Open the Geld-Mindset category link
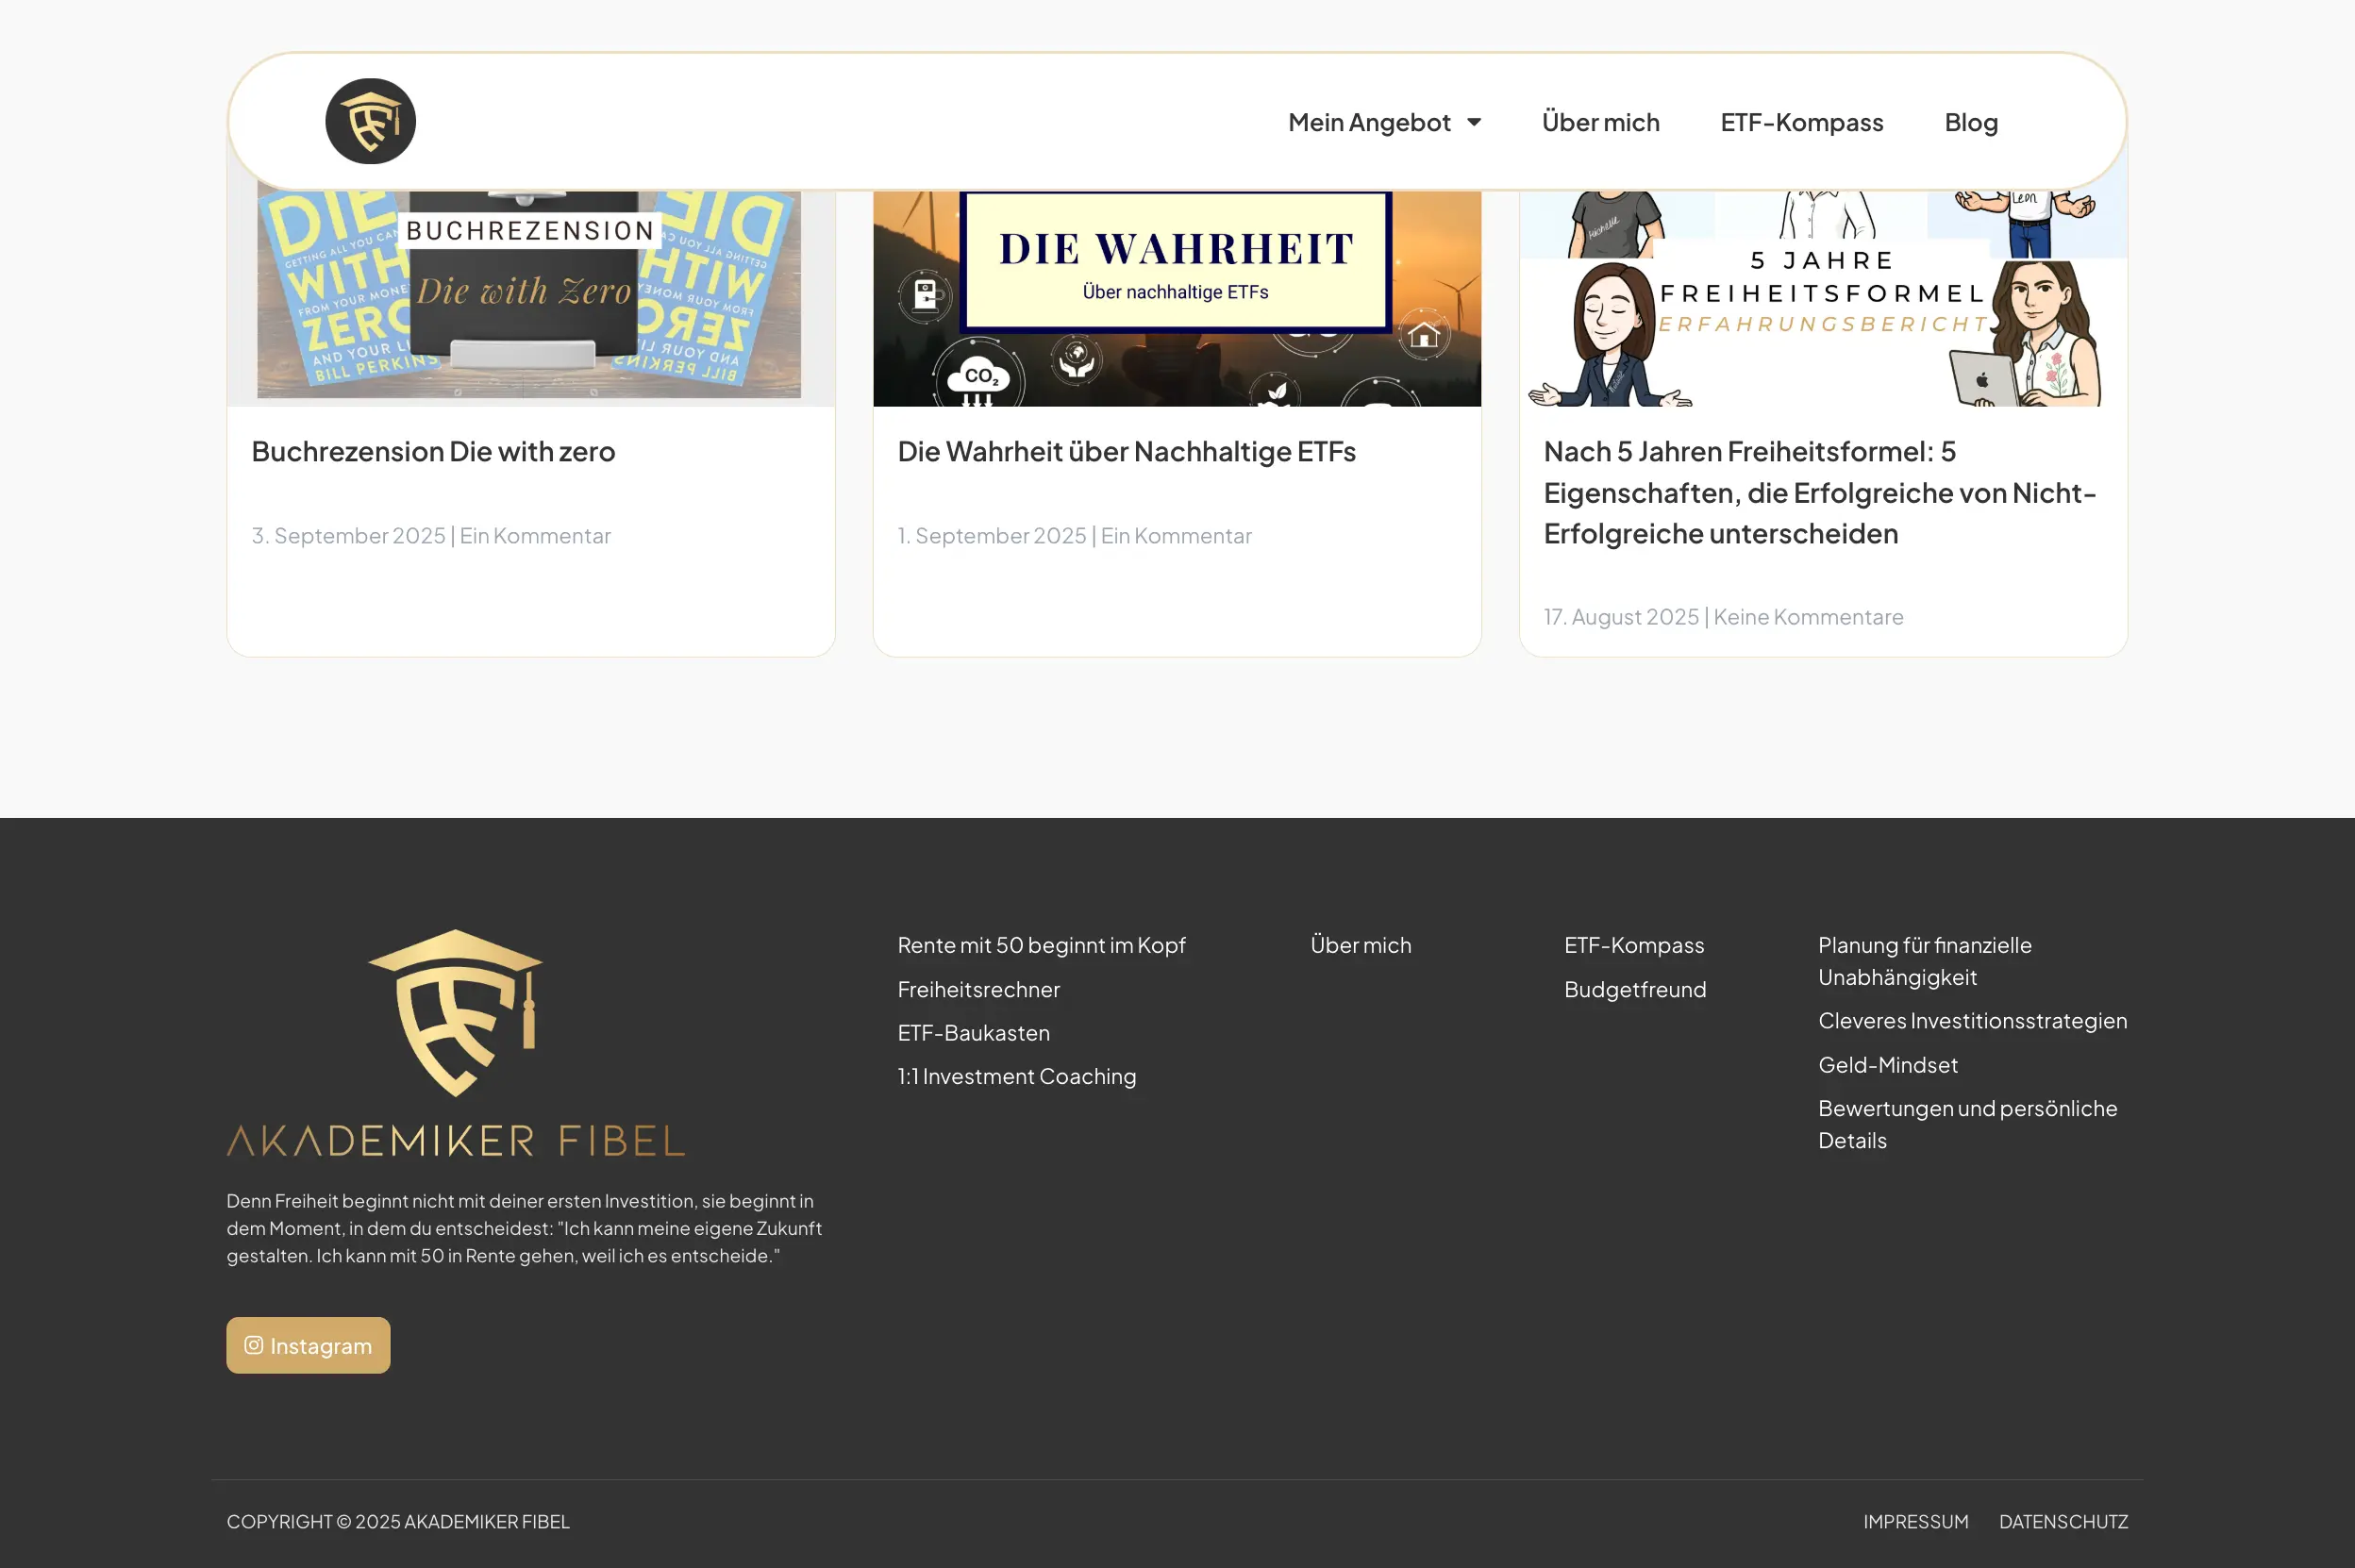The height and width of the screenshot is (1568, 2355). point(1887,1065)
